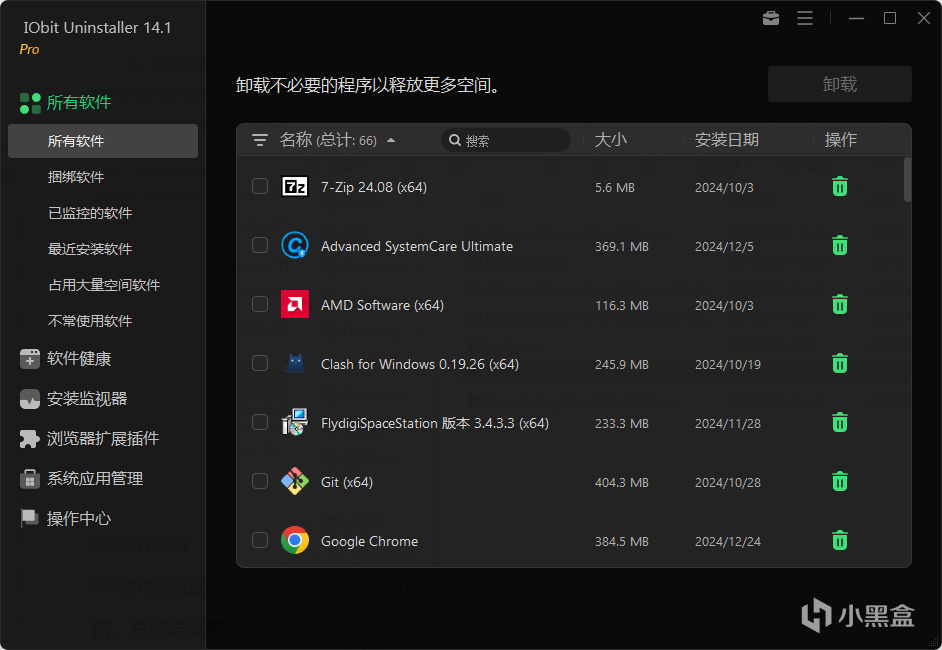Screen dimensions: 942x650
Task: Click the trash icon for Advanced SystemCare Ultimate
Action: 840,246
